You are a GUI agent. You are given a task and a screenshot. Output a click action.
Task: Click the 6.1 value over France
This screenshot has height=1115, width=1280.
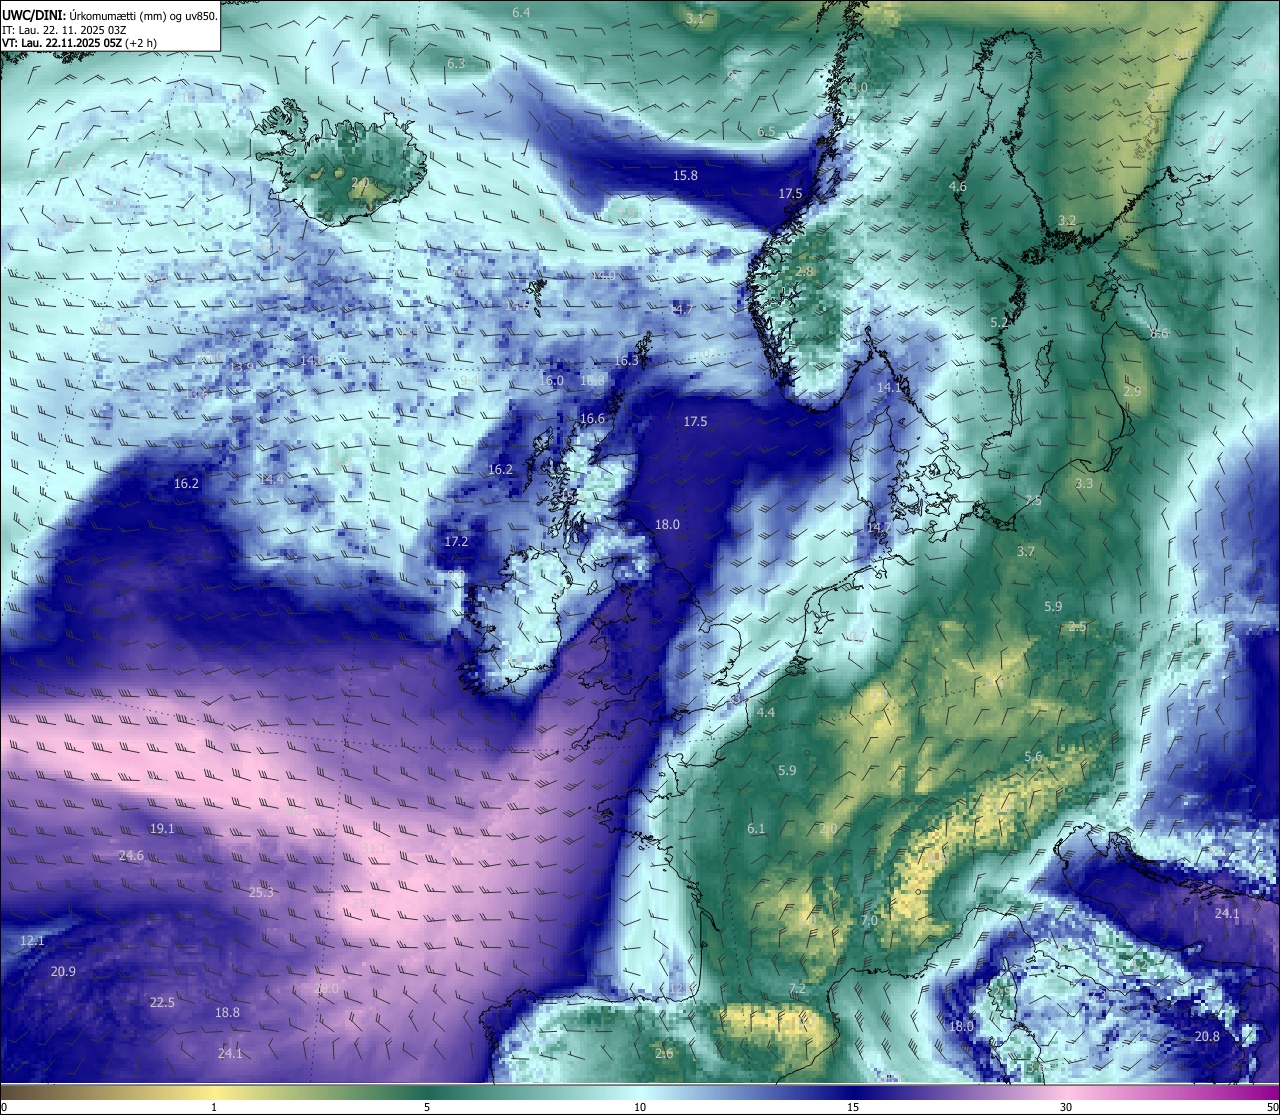(756, 828)
